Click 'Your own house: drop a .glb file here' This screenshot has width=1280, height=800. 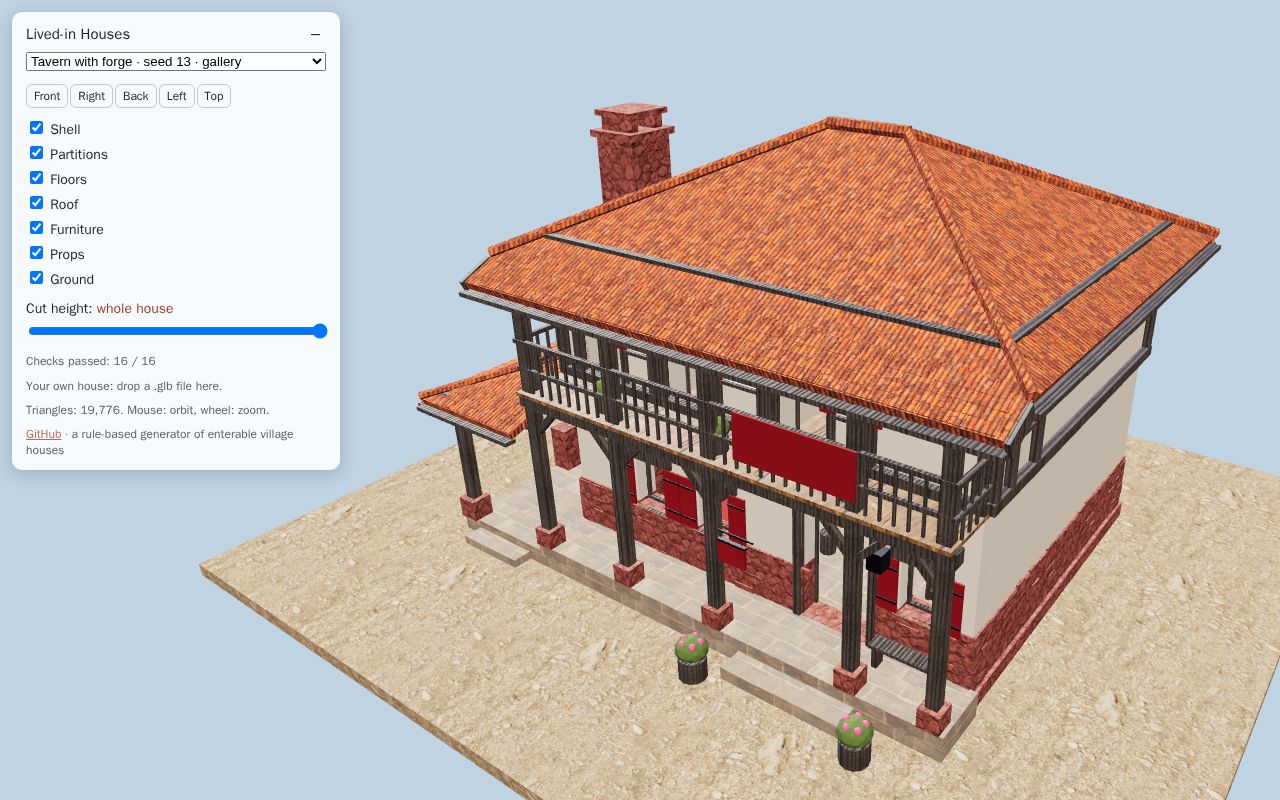(x=124, y=386)
